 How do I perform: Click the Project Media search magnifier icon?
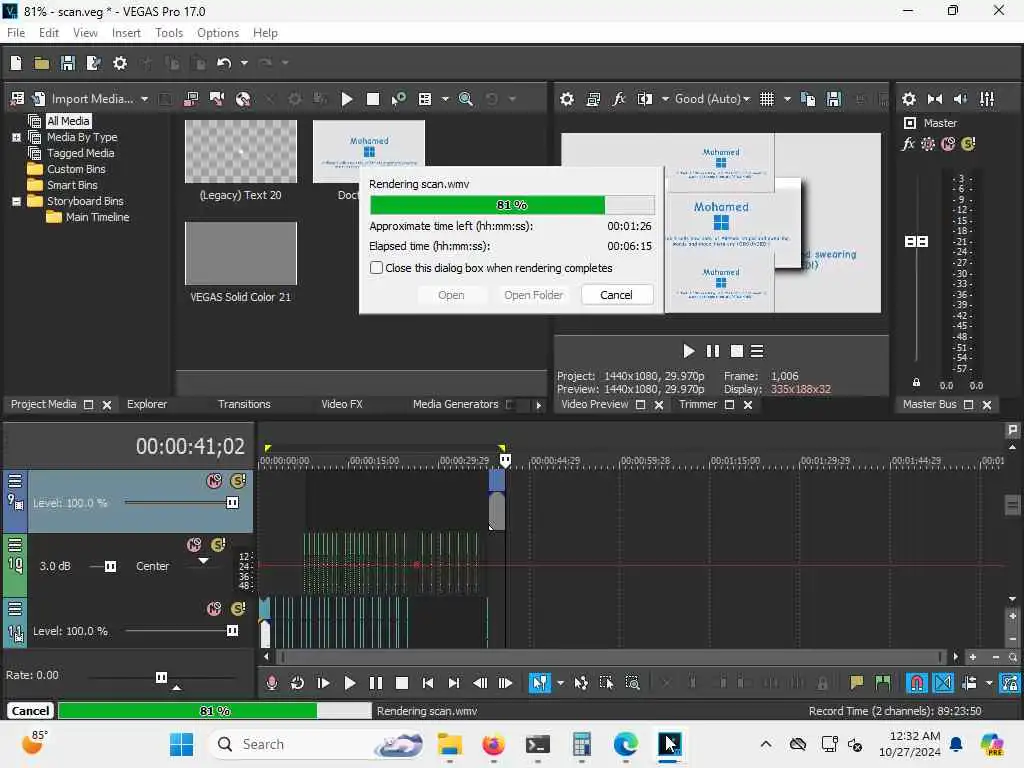[x=466, y=99]
